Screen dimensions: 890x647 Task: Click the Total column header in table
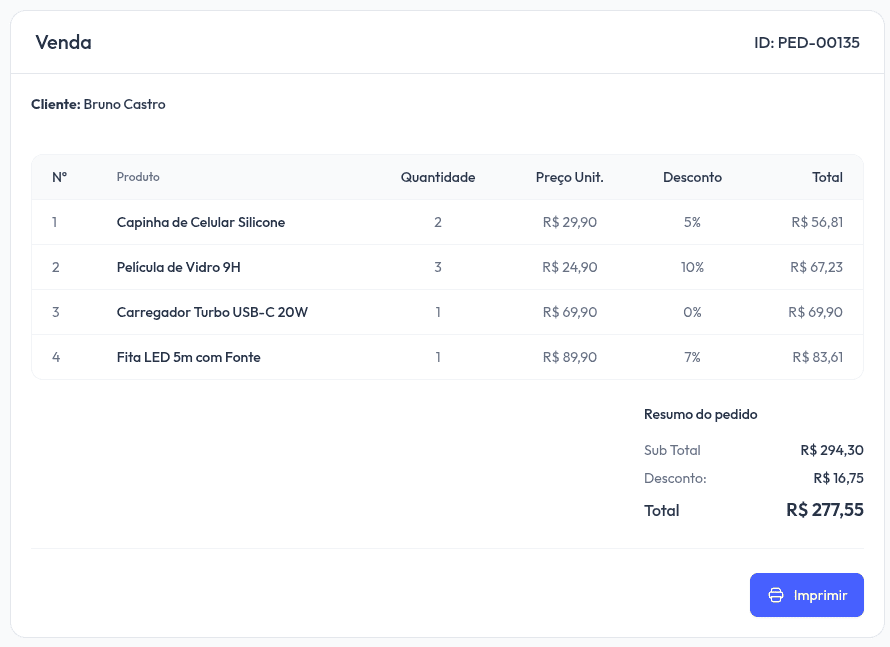click(x=827, y=177)
